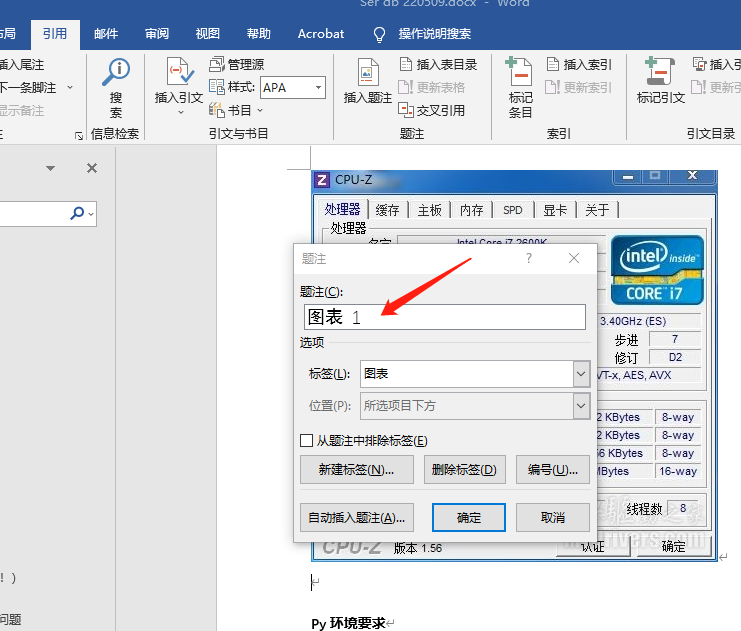Confirm the caption with 确定
The height and width of the screenshot is (631, 741).
click(x=469, y=518)
